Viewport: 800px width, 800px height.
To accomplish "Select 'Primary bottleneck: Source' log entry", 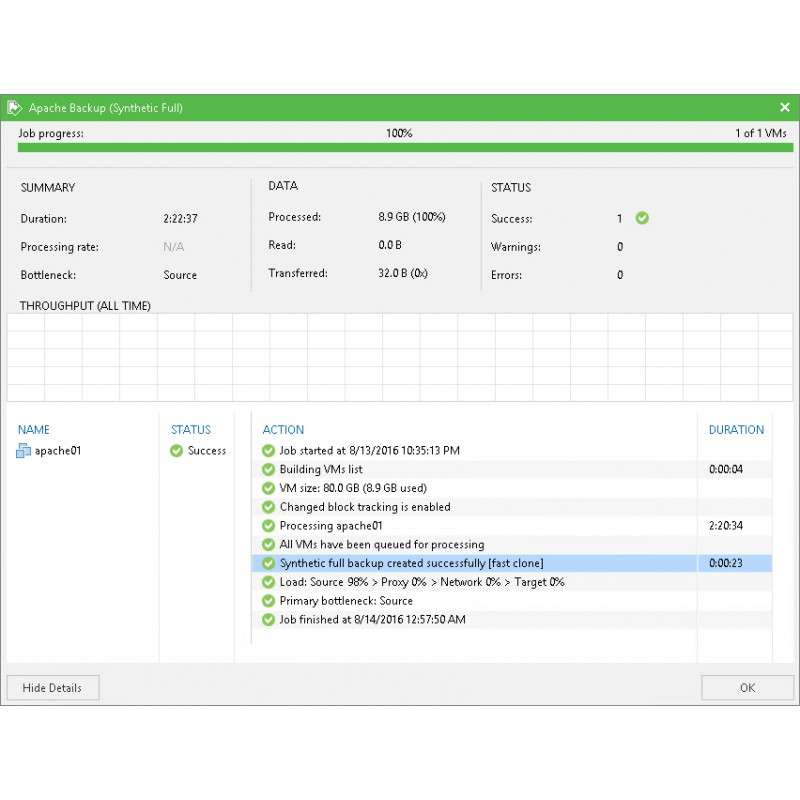I will point(512,601).
